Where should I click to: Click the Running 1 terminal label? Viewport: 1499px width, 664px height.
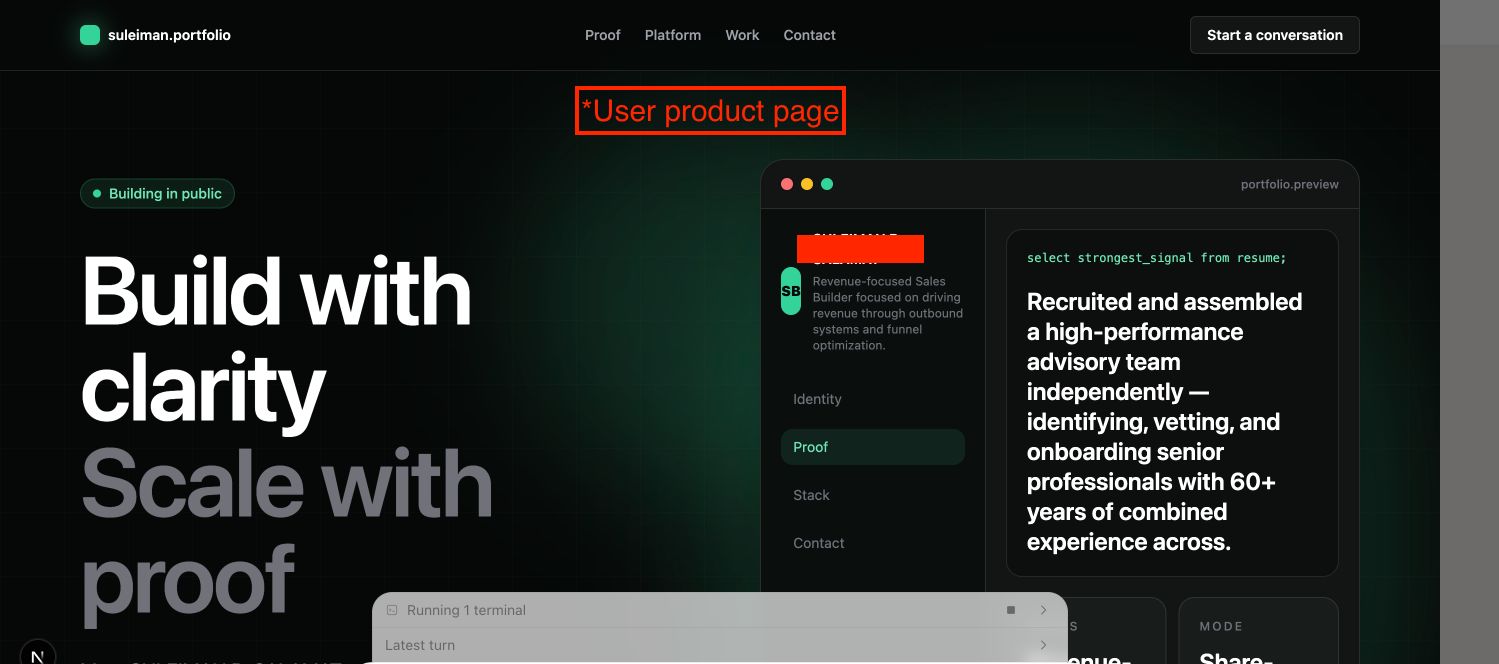coord(466,610)
